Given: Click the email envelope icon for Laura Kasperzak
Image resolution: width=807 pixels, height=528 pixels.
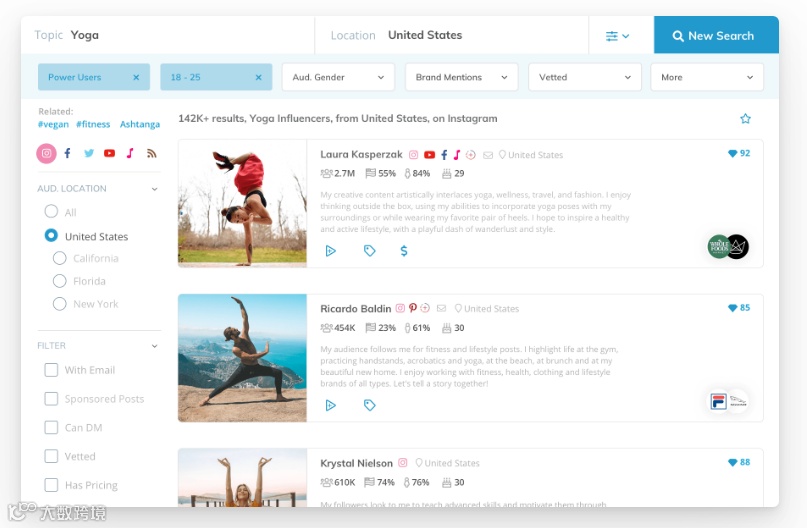Looking at the screenshot, I should (x=488, y=155).
